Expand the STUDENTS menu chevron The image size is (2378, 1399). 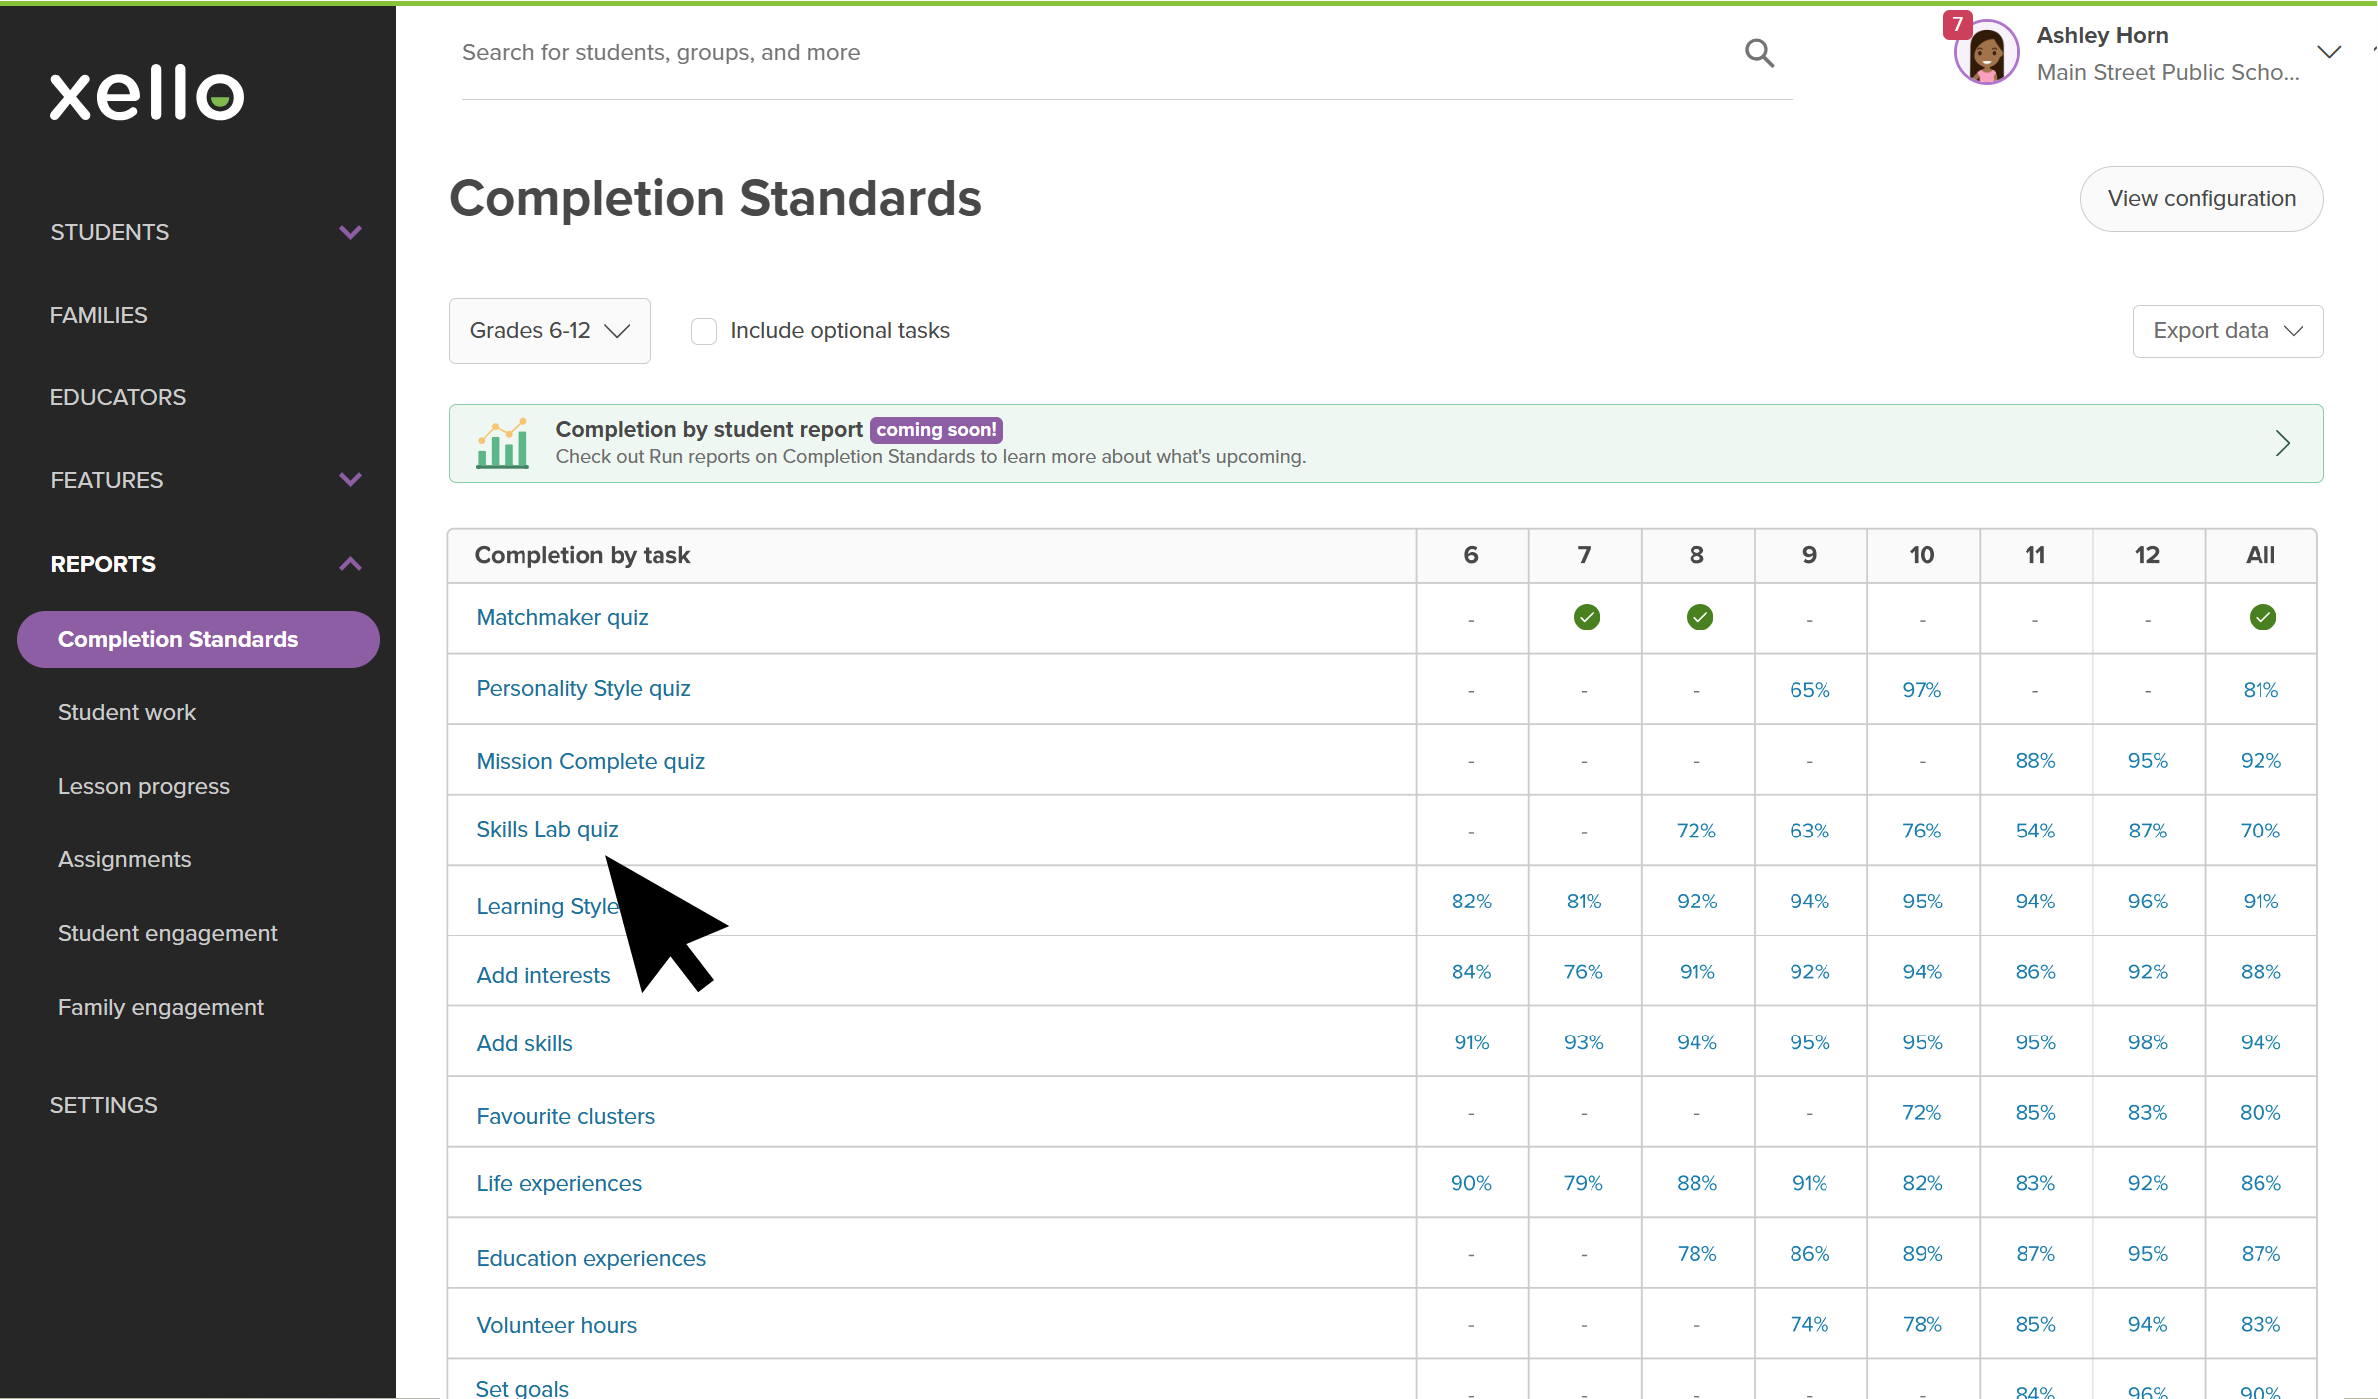pos(350,232)
